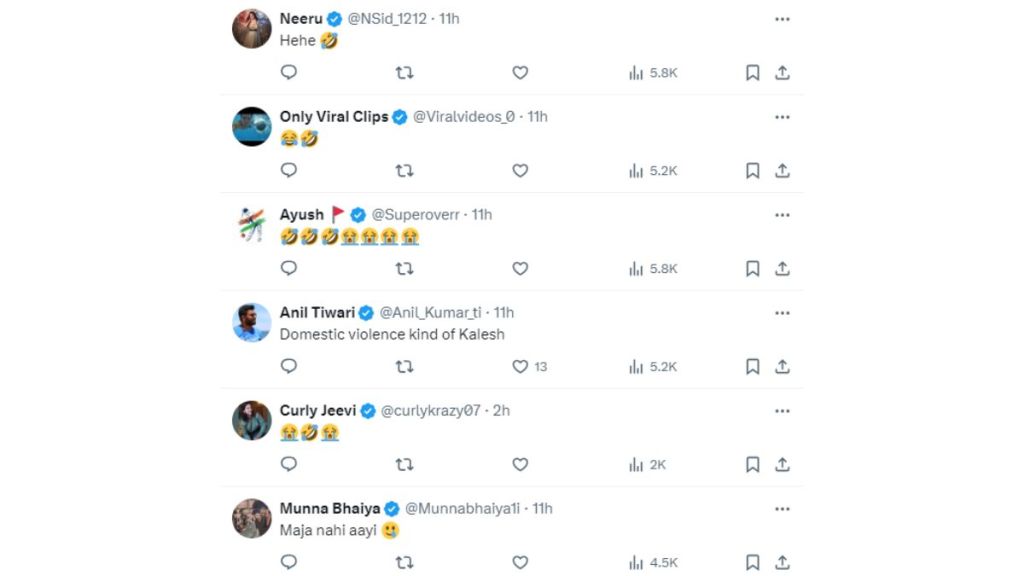The image size is (1024, 576).
Task: Like Anil Tiwari's tweet with 13 likes
Action: (x=520, y=366)
